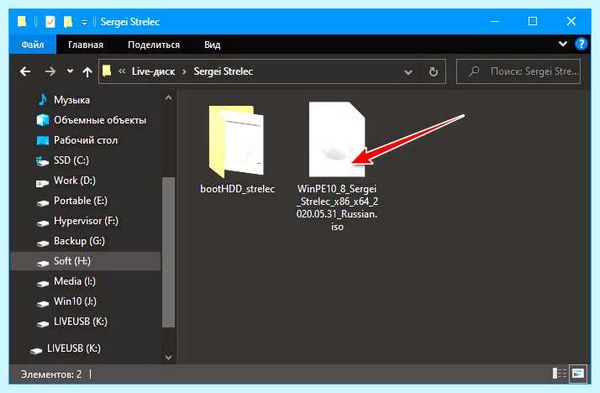Switch to the Вид tab

pos(212,45)
